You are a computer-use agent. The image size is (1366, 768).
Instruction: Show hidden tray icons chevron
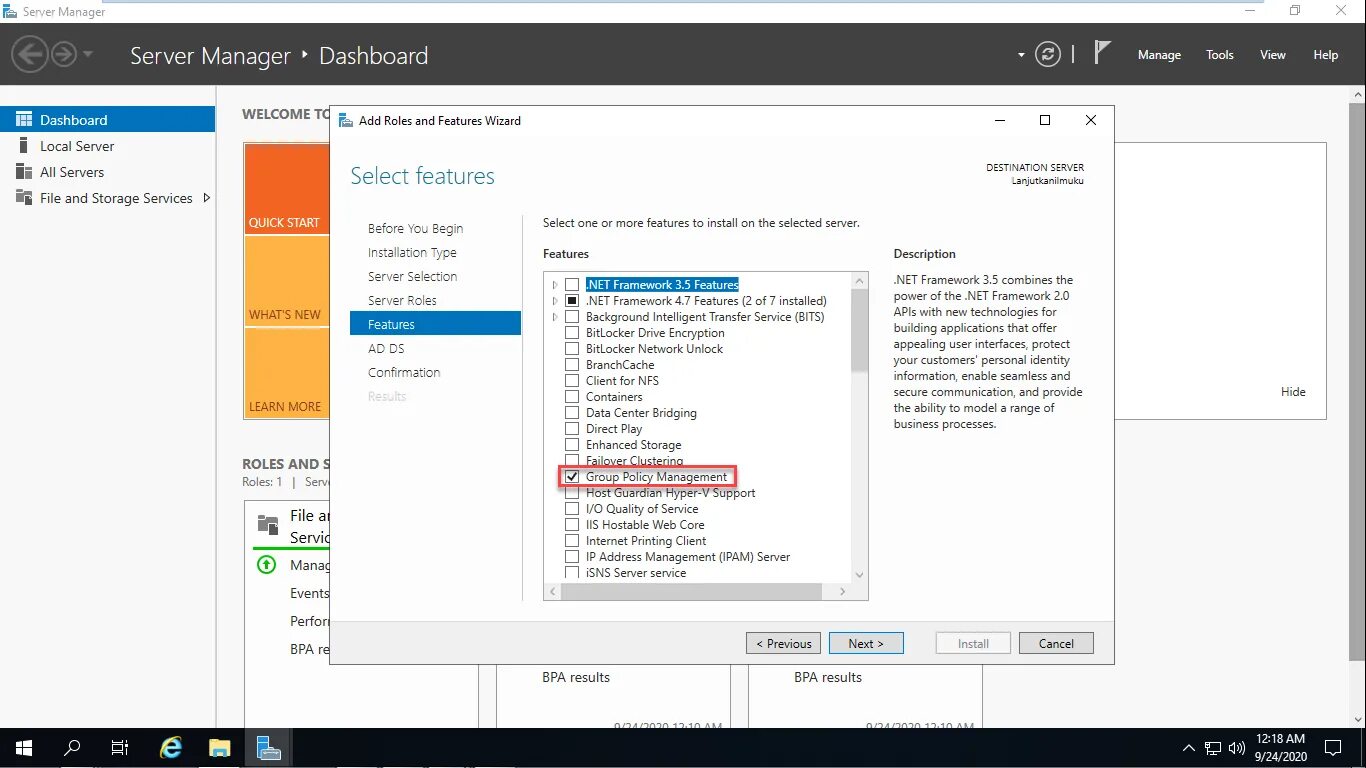click(x=1188, y=748)
